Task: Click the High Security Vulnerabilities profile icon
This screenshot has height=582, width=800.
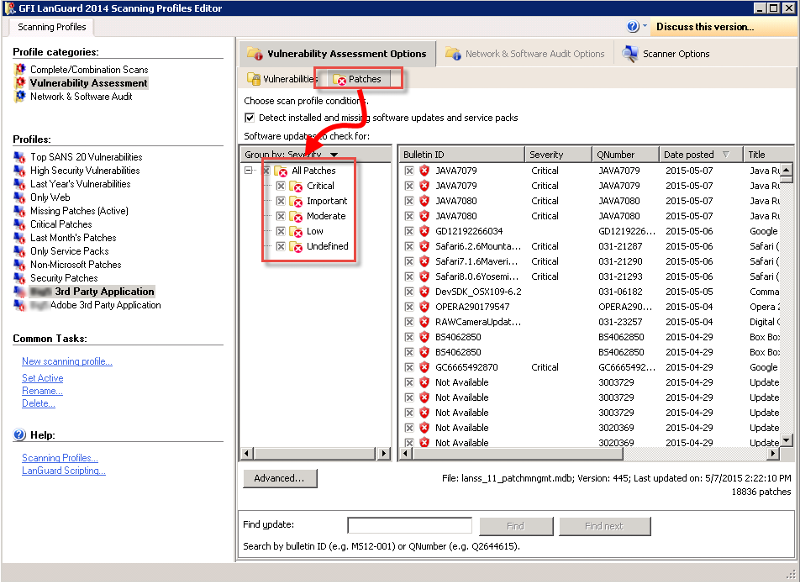Action: tap(19, 170)
